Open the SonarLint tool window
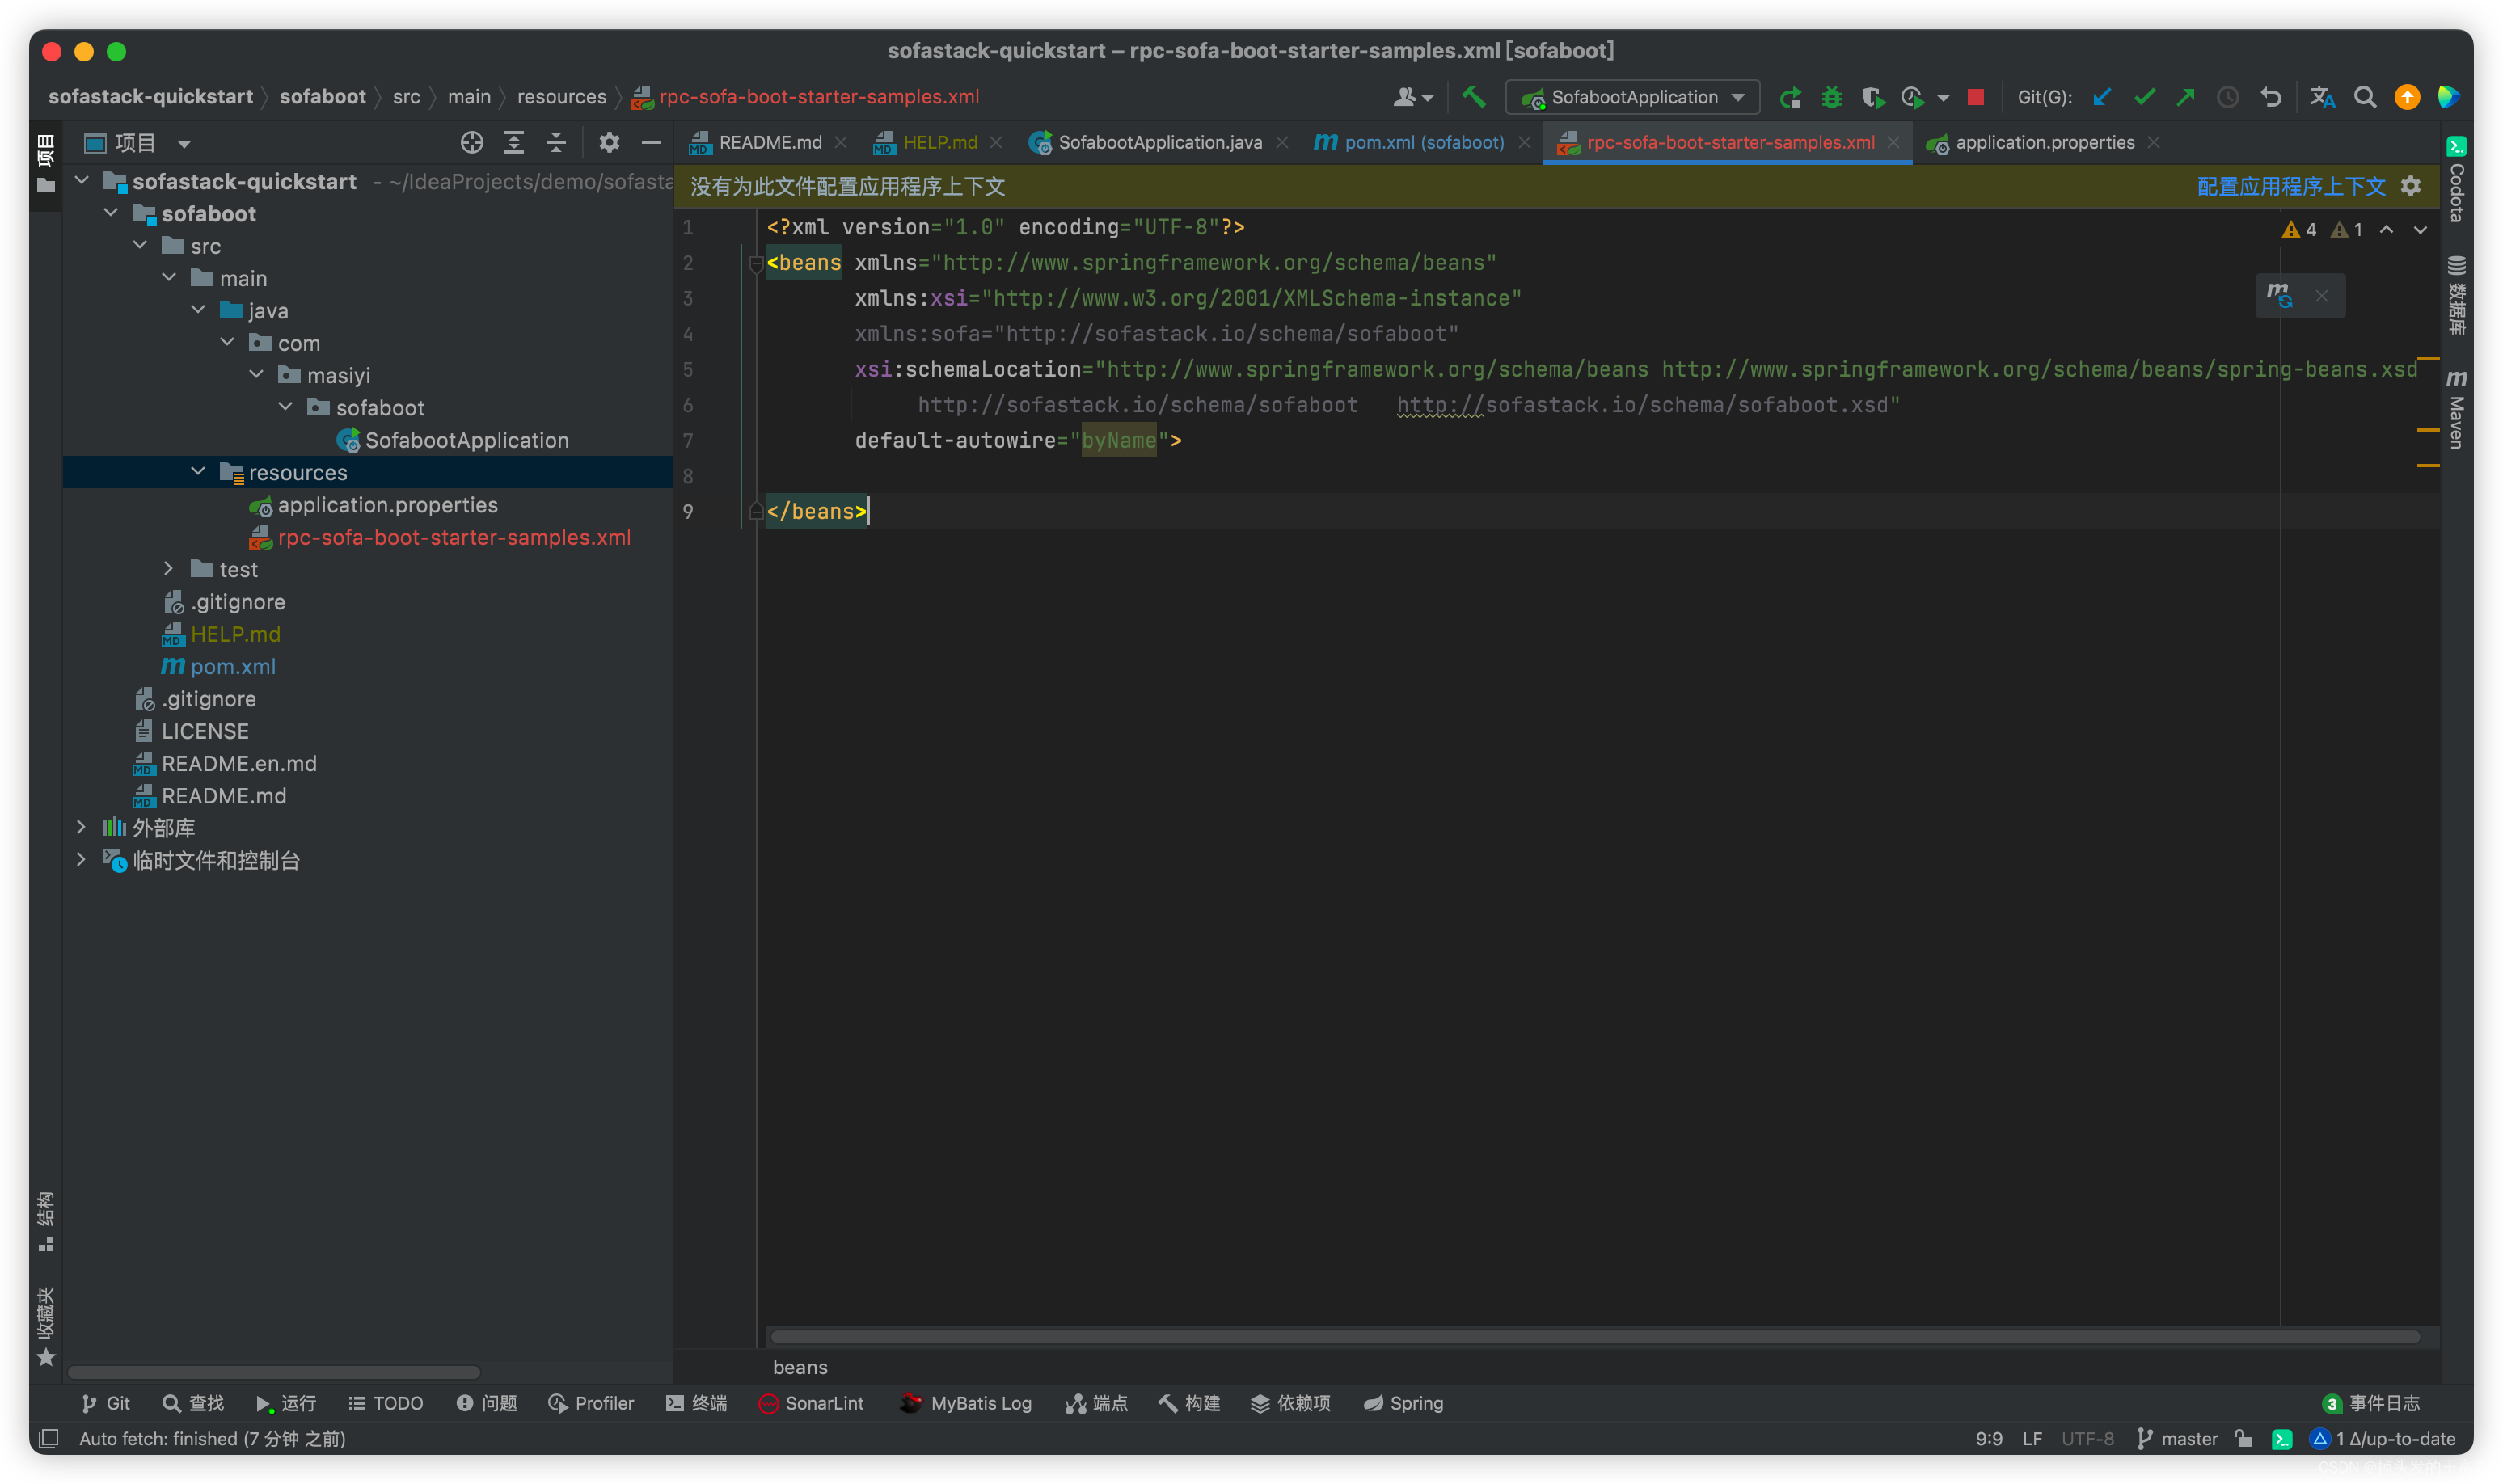Viewport: 2503px width, 1484px height. coord(811,1403)
